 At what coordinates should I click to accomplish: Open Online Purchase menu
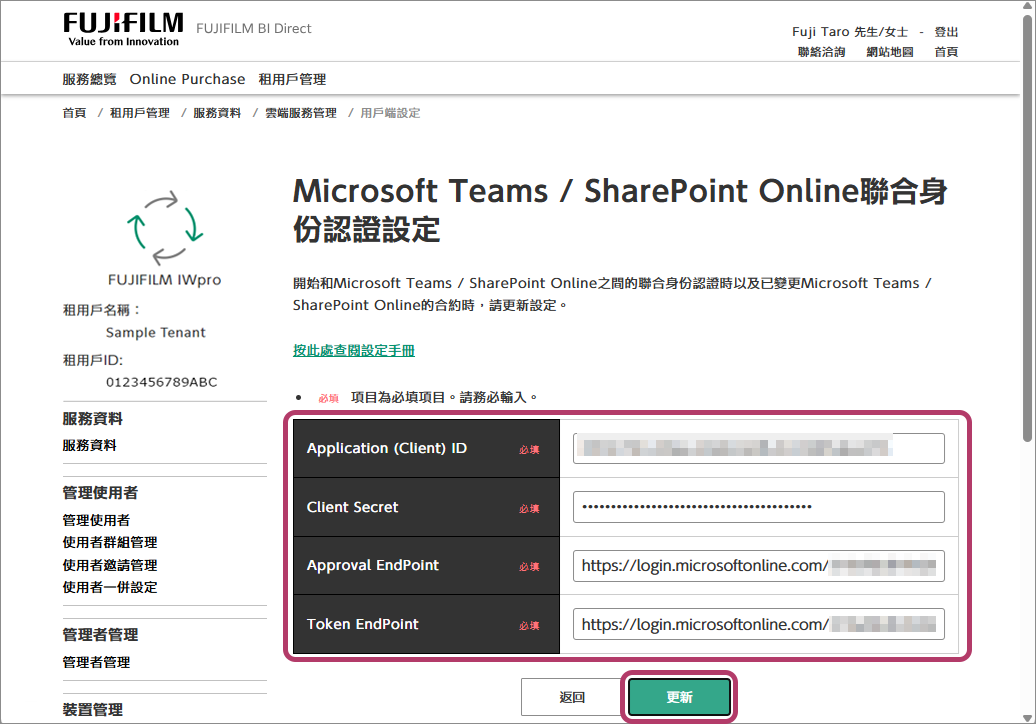pyautogui.click(x=187, y=79)
